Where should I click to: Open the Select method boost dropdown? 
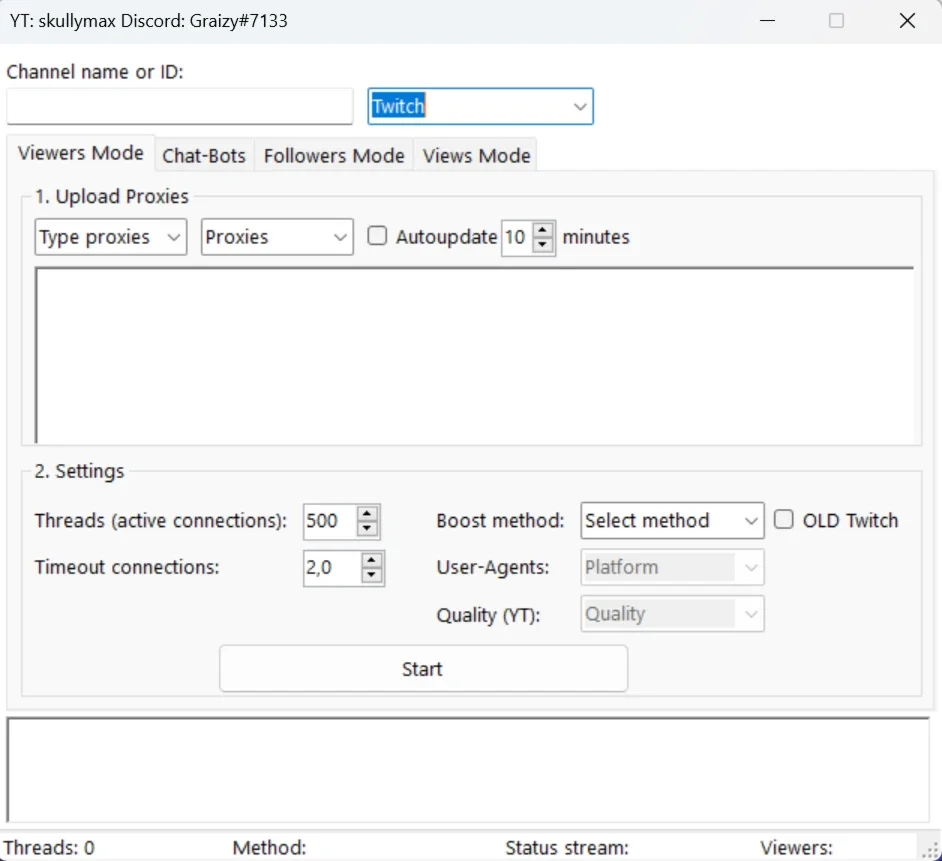(672, 520)
